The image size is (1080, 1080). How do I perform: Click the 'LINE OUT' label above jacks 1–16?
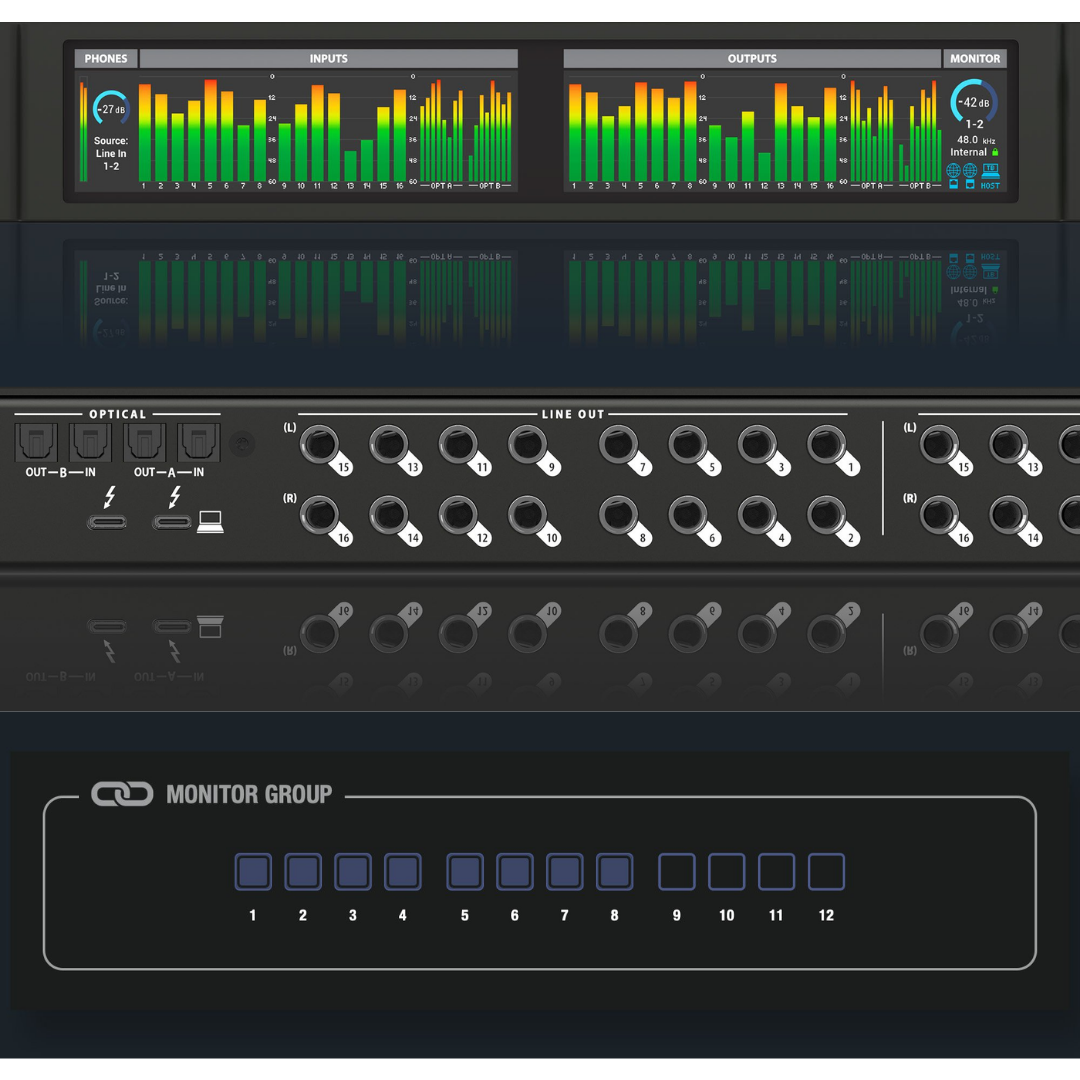(573, 414)
